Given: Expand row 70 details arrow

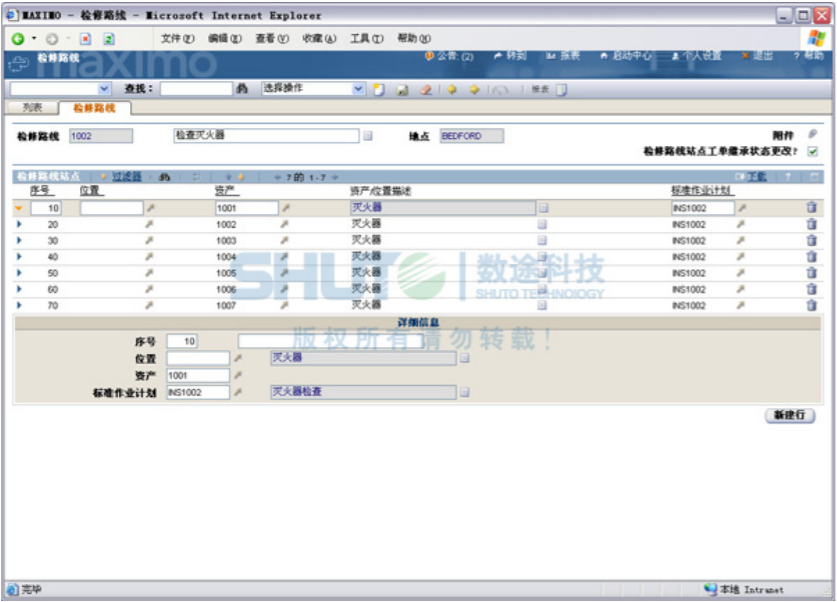Looking at the screenshot, I should point(19,305).
